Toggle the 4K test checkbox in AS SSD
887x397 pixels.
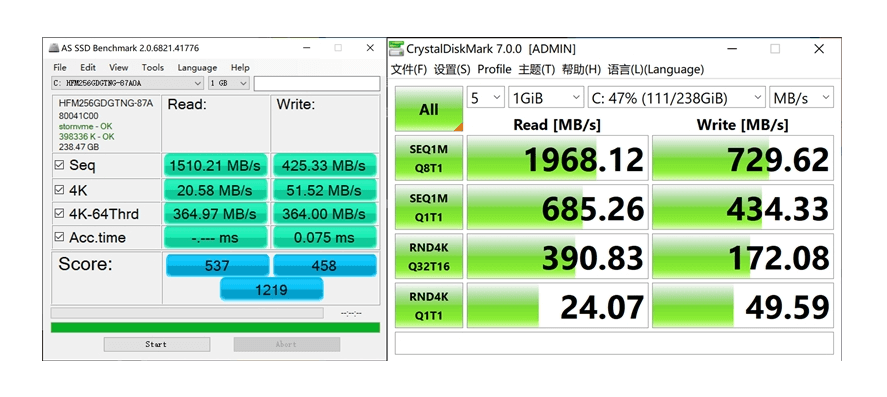(x=59, y=190)
